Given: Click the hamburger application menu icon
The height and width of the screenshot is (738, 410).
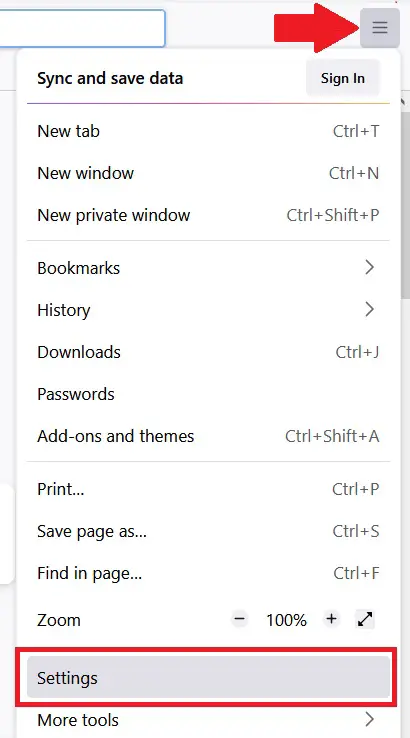Looking at the screenshot, I should tap(380, 28).
